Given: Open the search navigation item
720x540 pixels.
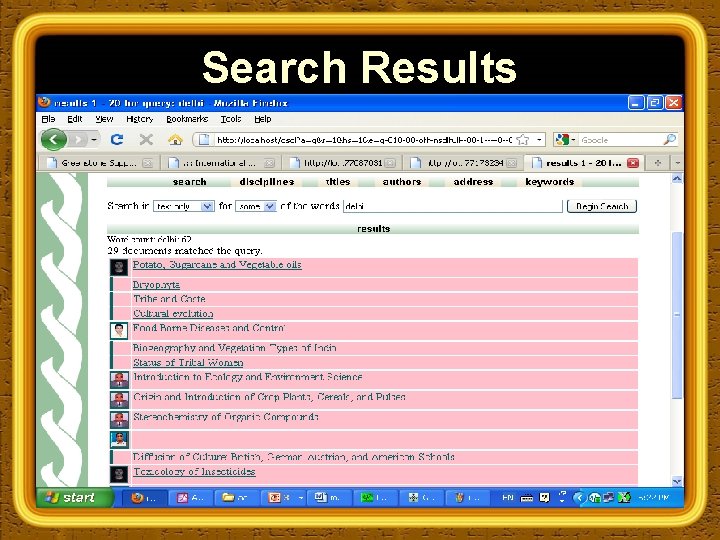Looking at the screenshot, I should pyautogui.click(x=189, y=182).
